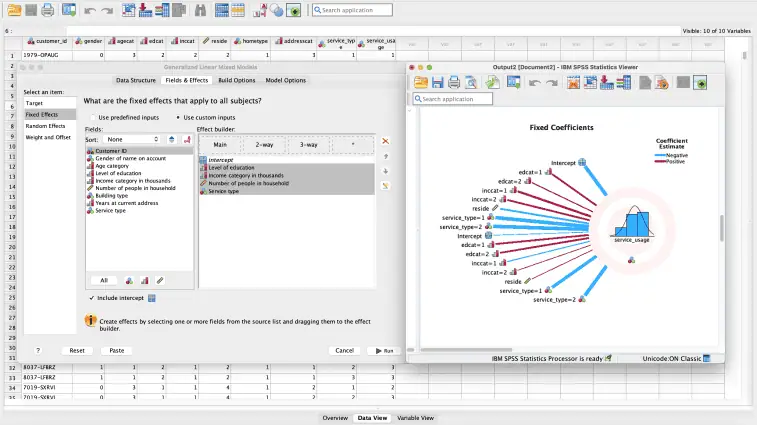The height and width of the screenshot is (425, 757).
Task: Click measurement level toggle icon beside Sort
Action: (187, 139)
